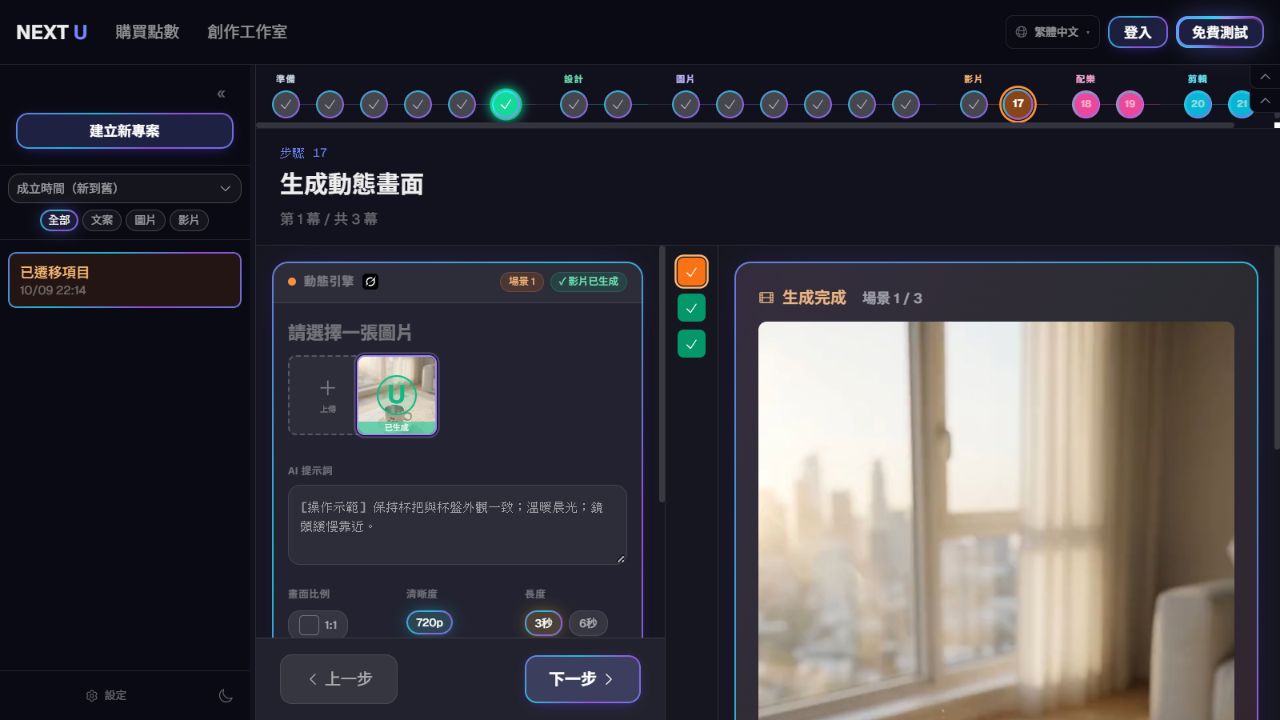The width and height of the screenshot is (1280, 720).
Task: Click the 第 1 幕 / 共 3 幕 text
Action: (329, 219)
